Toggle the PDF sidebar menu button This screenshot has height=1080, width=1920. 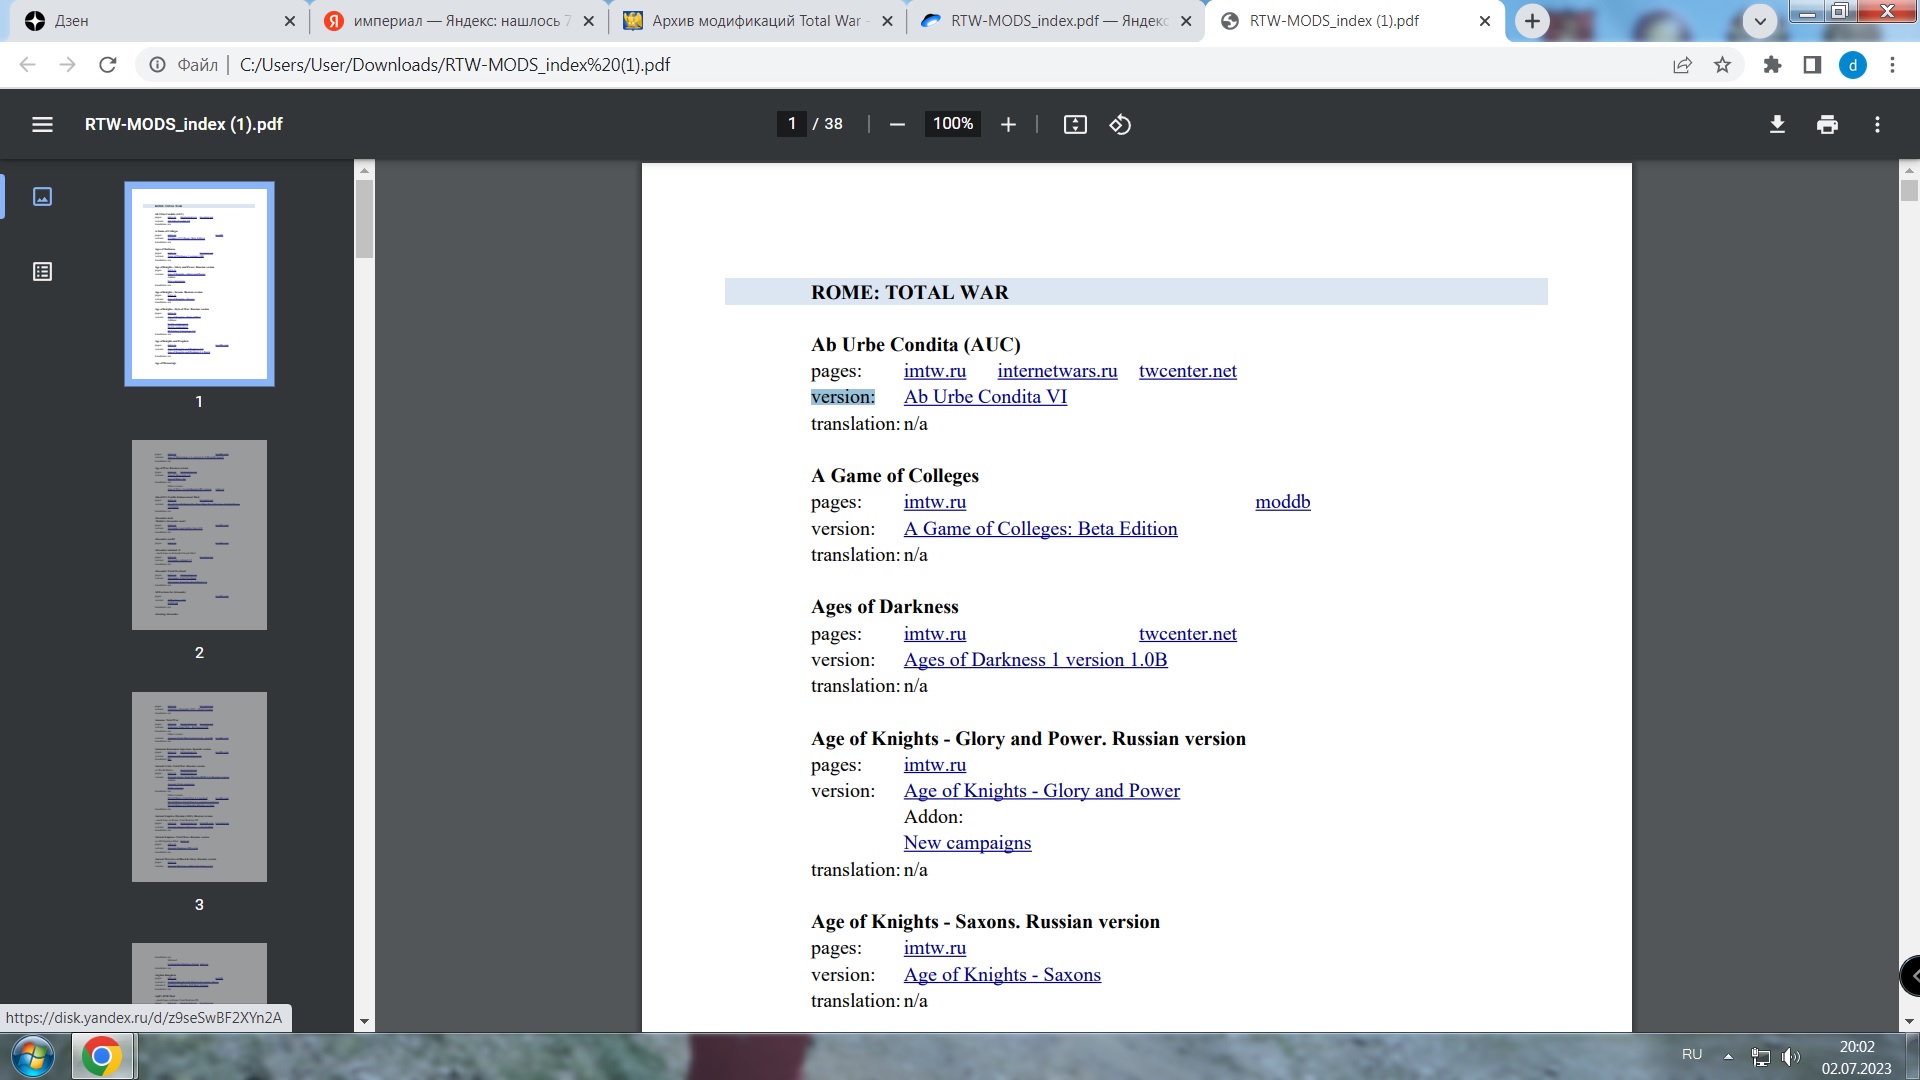[42, 124]
